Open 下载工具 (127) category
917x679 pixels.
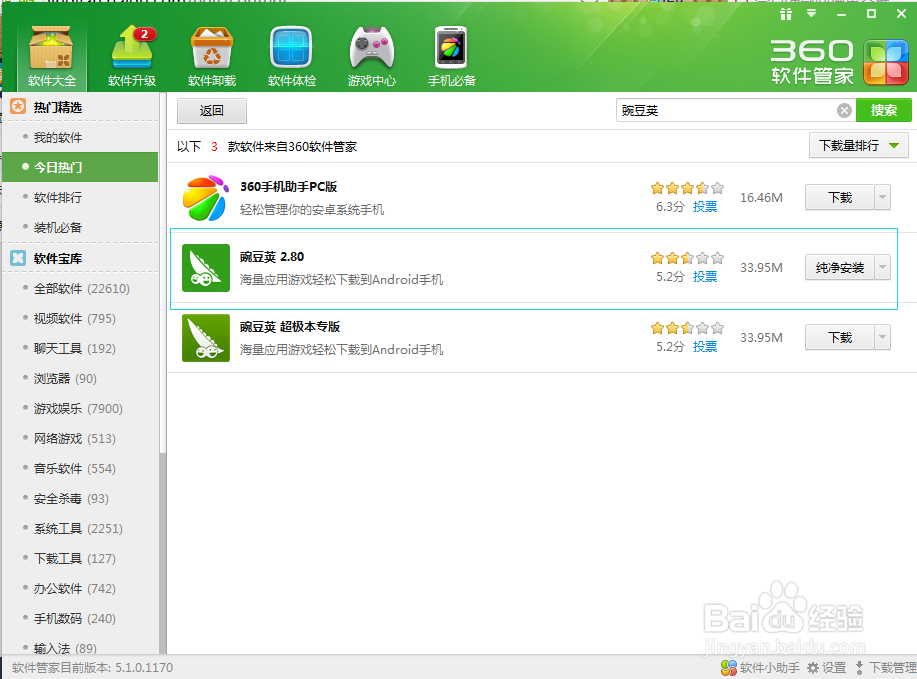coord(80,559)
